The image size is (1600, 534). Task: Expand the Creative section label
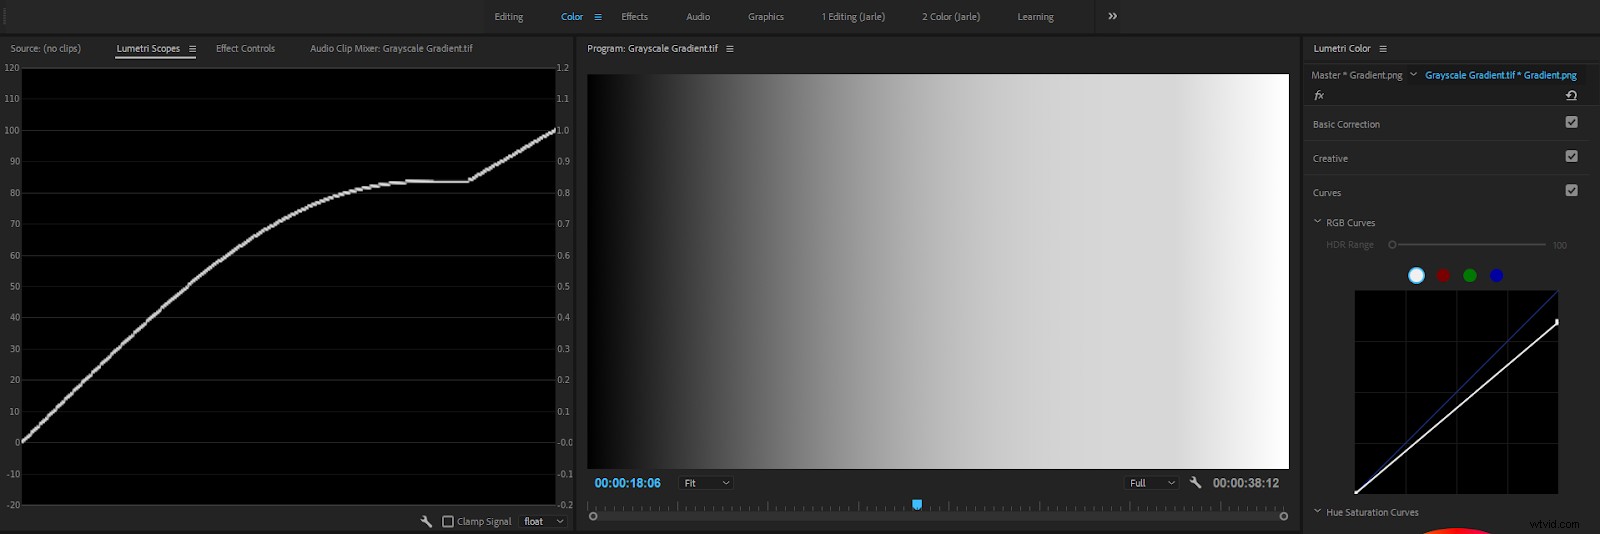coord(1330,158)
